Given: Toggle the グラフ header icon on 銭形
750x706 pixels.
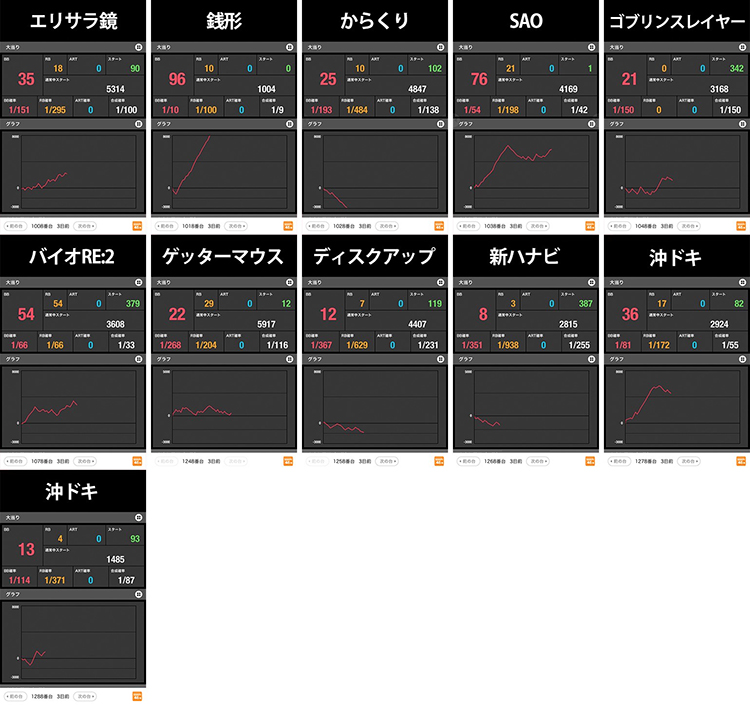Looking at the screenshot, I should point(289,124).
